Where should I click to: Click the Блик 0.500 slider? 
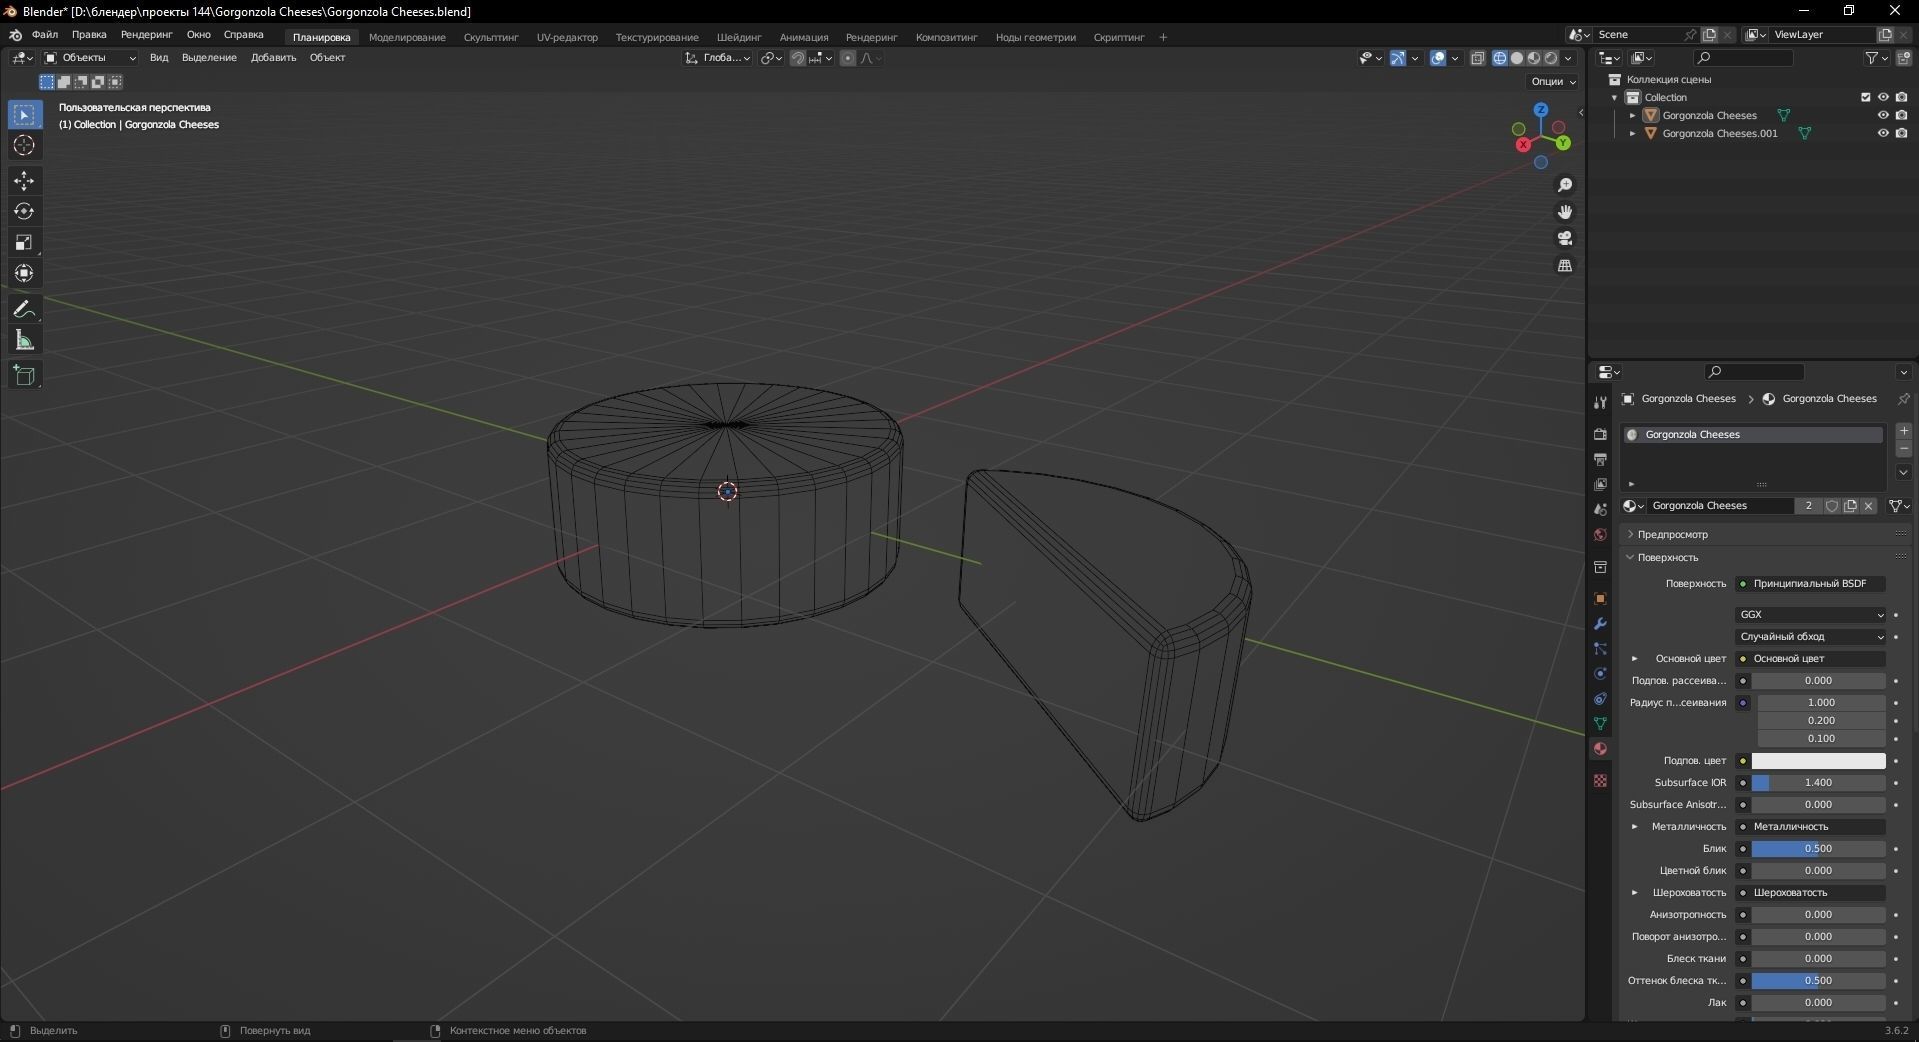click(x=1818, y=849)
